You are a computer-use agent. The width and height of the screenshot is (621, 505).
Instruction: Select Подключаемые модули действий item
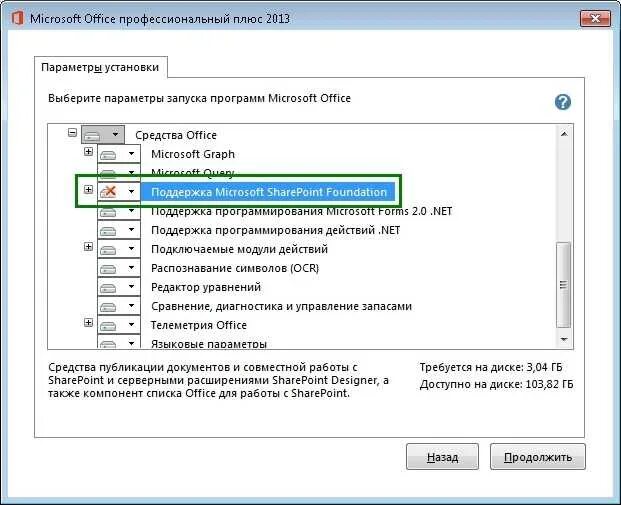tap(239, 249)
